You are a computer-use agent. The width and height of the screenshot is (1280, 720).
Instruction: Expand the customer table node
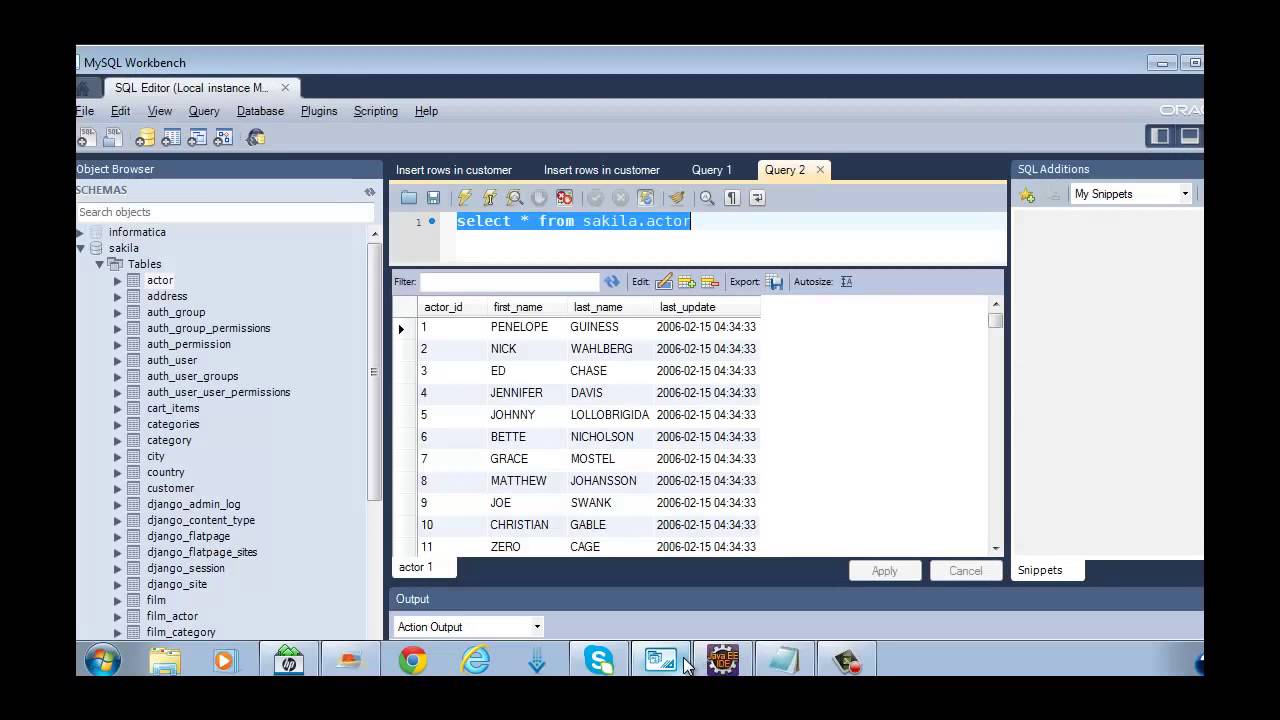(117, 488)
